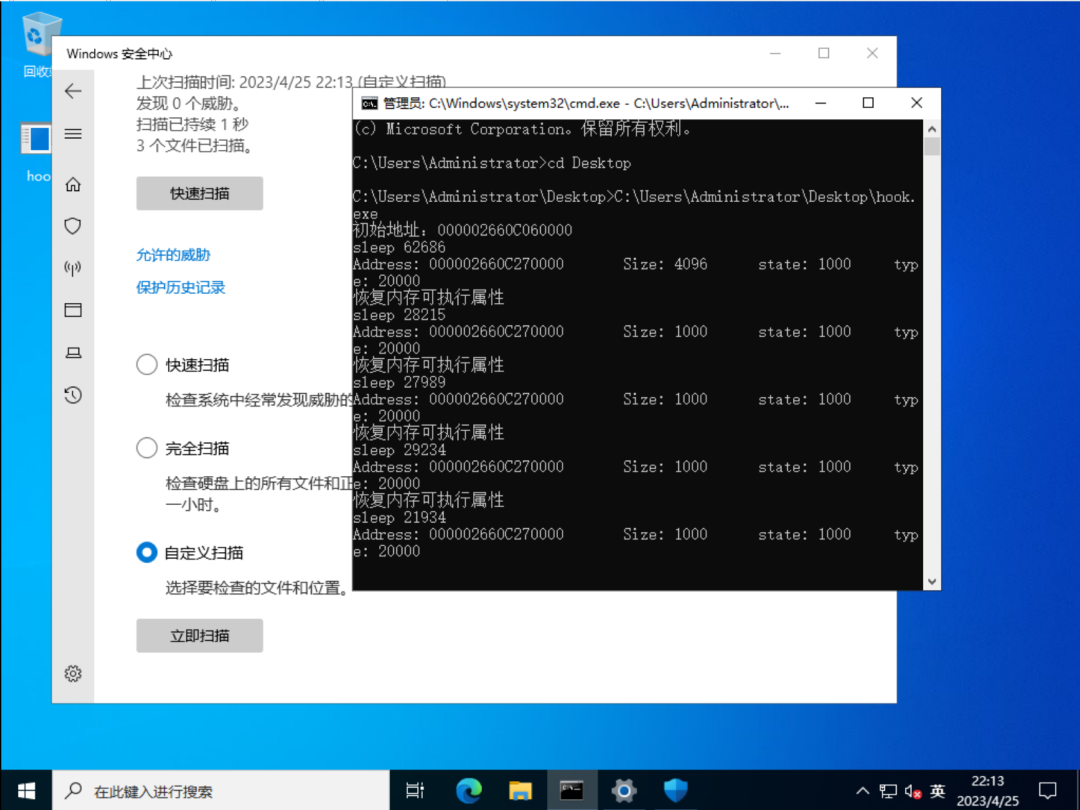This screenshot has height=810, width=1080.
Task: Maximize the cmd window
Action: pos(868,103)
